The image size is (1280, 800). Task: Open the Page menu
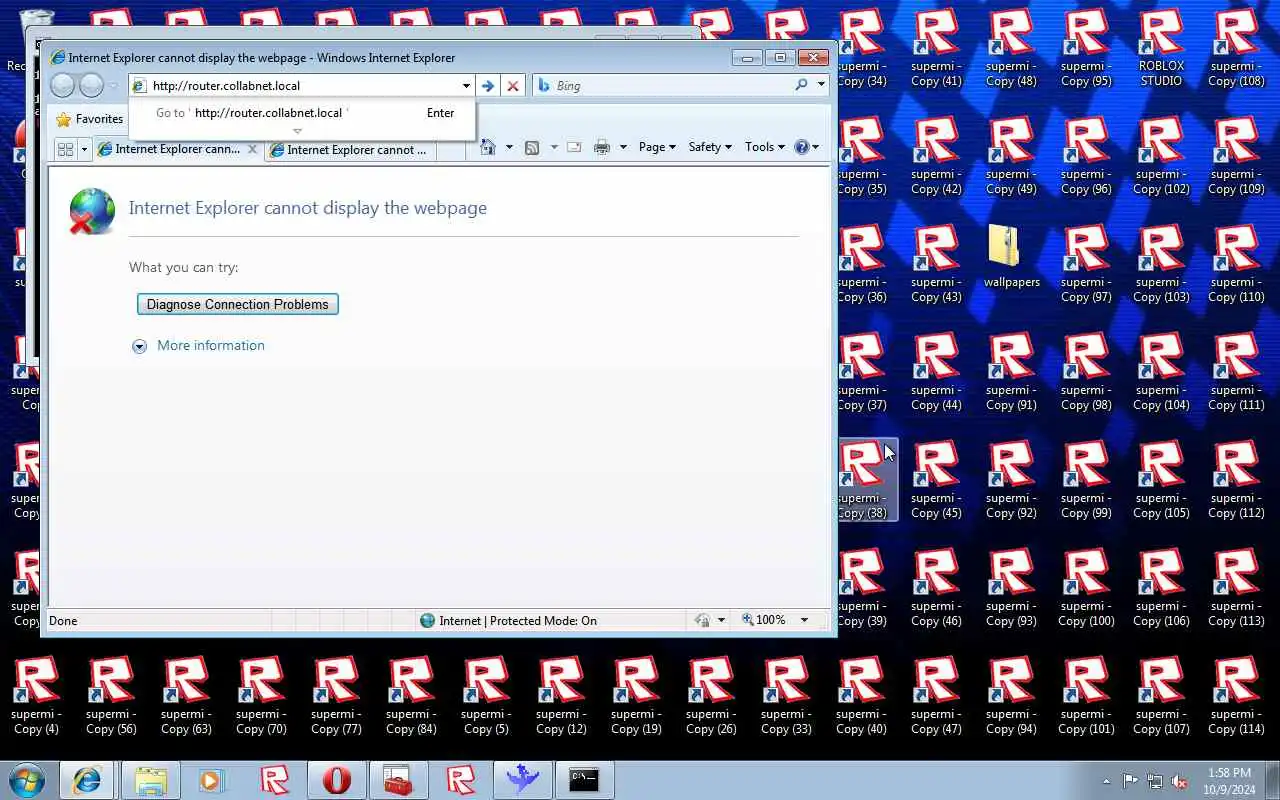click(x=657, y=147)
